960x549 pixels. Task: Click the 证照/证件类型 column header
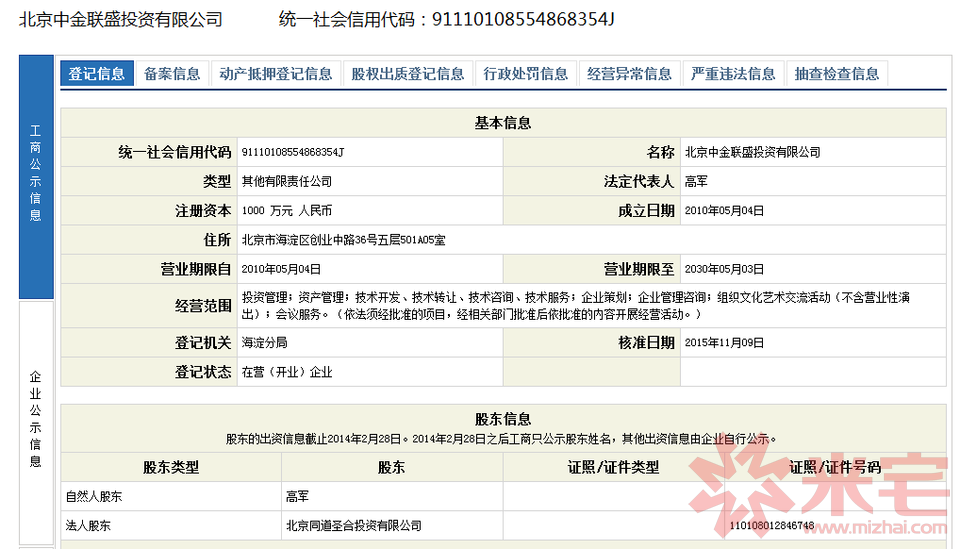click(613, 467)
